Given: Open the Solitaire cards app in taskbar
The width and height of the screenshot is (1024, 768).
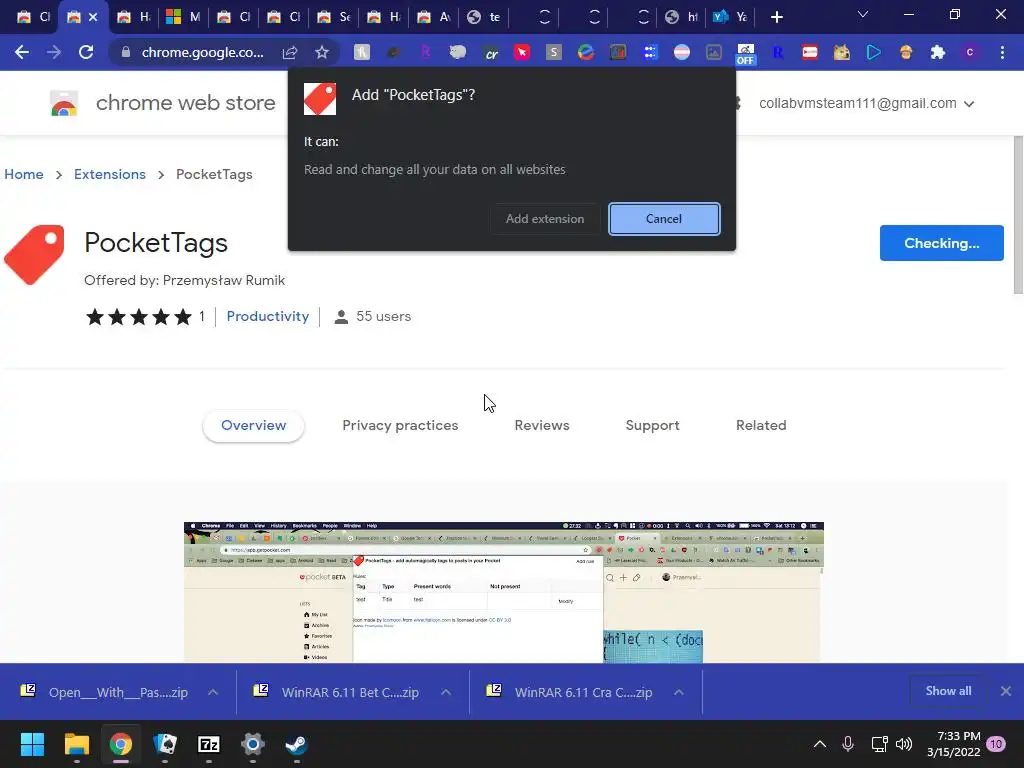Looking at the screenshot, I should 165,744.
